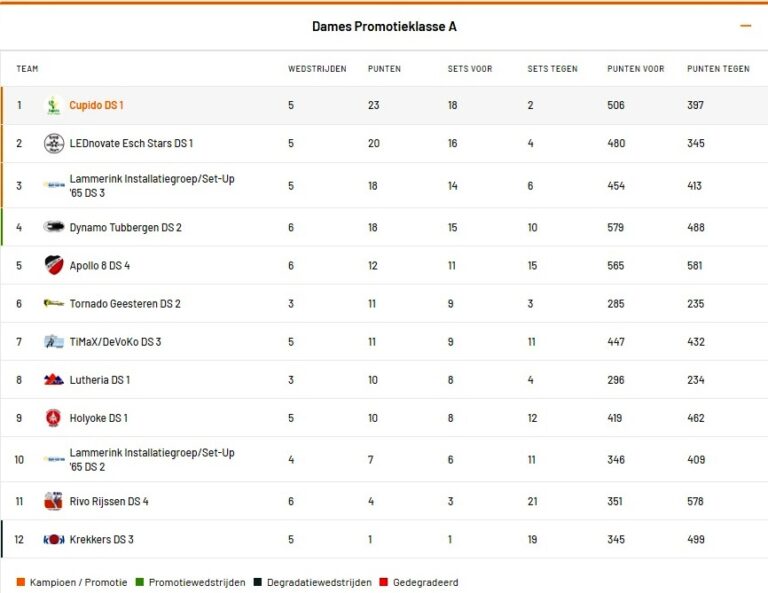This screenshot has width=768, height=593.
Task: Click the Apollo 8 DS 4 shield logo
Action: click(x=54, y=265)
